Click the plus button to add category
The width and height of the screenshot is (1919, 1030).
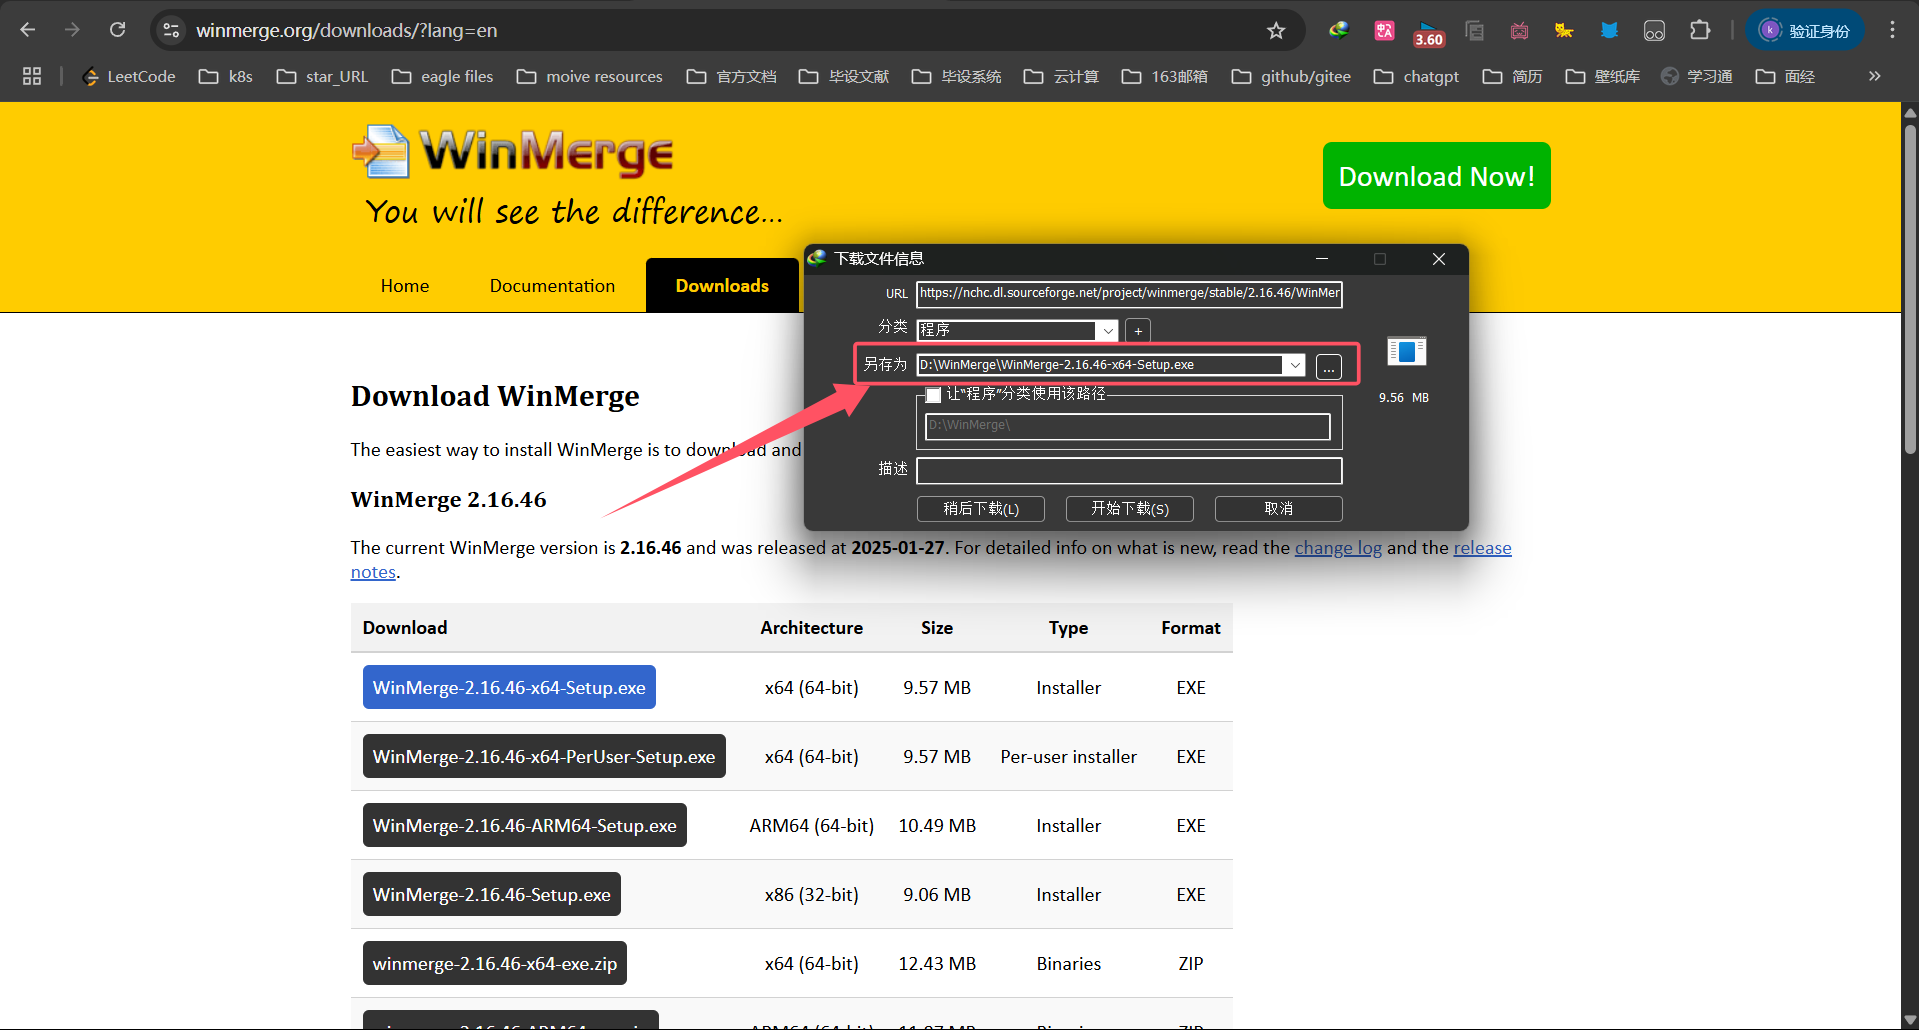point(1138,331)
